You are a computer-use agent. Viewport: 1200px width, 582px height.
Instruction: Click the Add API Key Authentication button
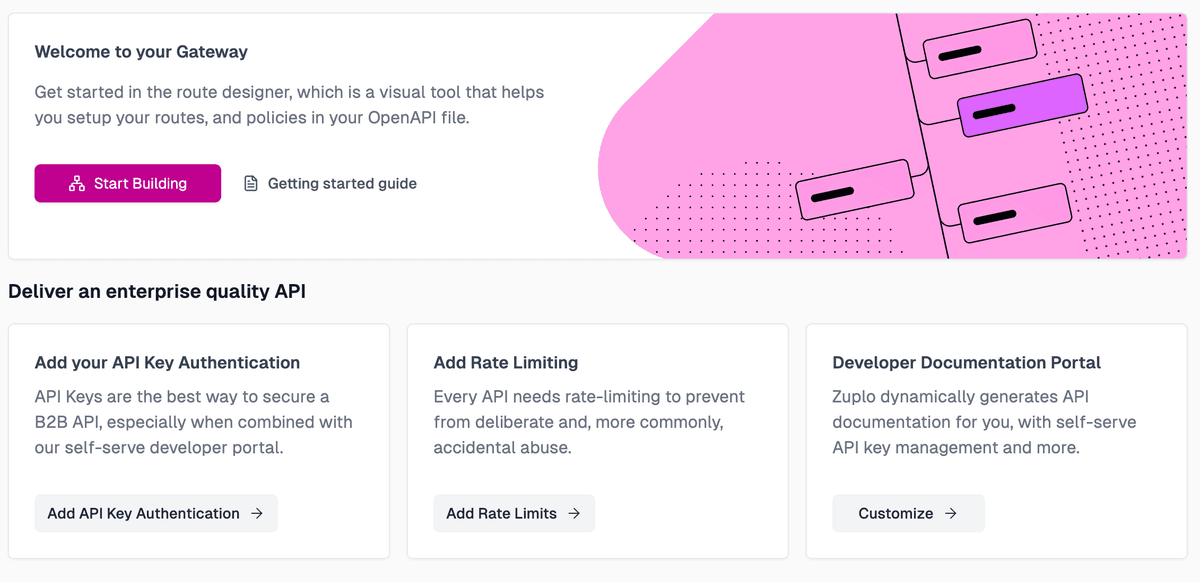coord(156,513)
